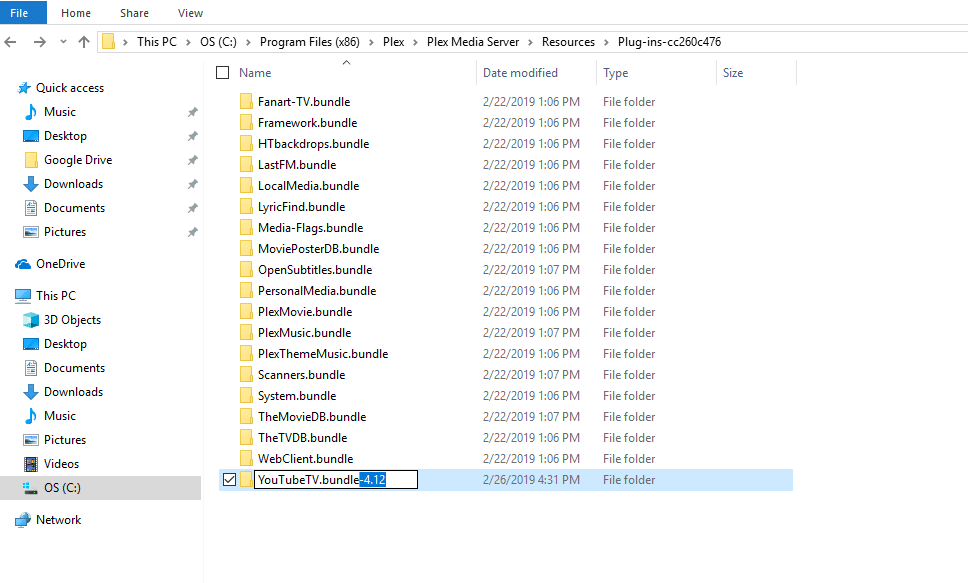Navigate to Resources breadcrumb
The width and height of the screenshot is (968, 583).
[568, 42]
